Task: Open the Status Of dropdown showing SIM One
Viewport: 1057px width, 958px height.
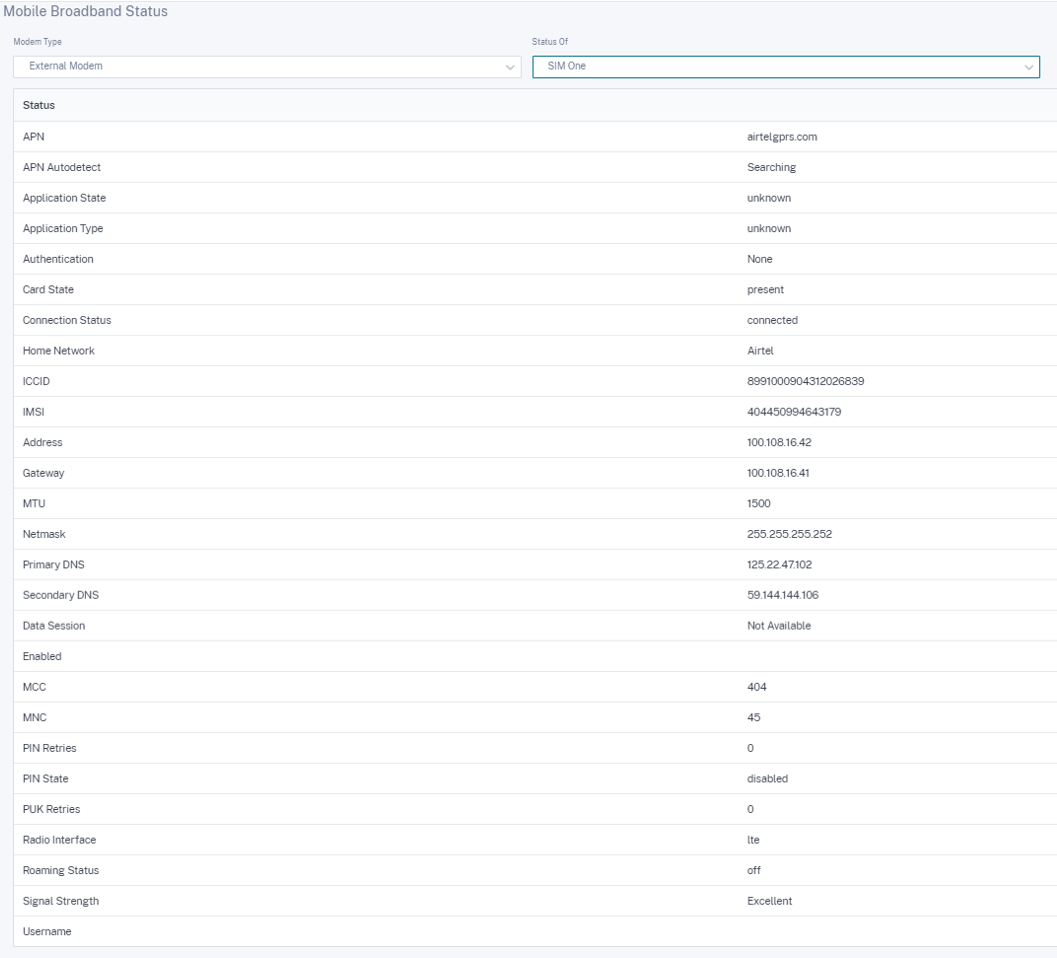Action: click(x=786, y=66)
